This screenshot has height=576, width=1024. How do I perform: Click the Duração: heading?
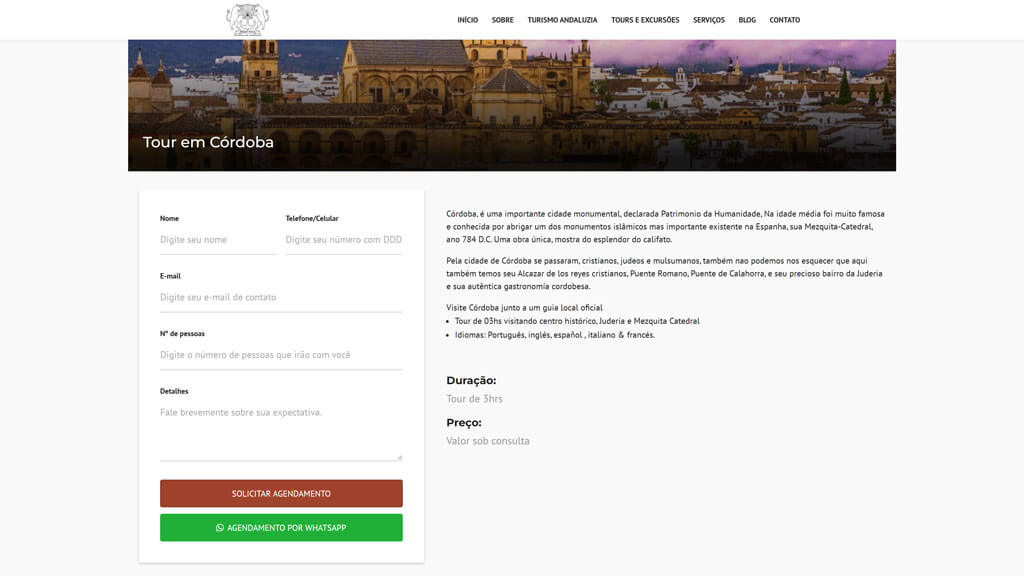pyautogui.click(x=471, y=380)
